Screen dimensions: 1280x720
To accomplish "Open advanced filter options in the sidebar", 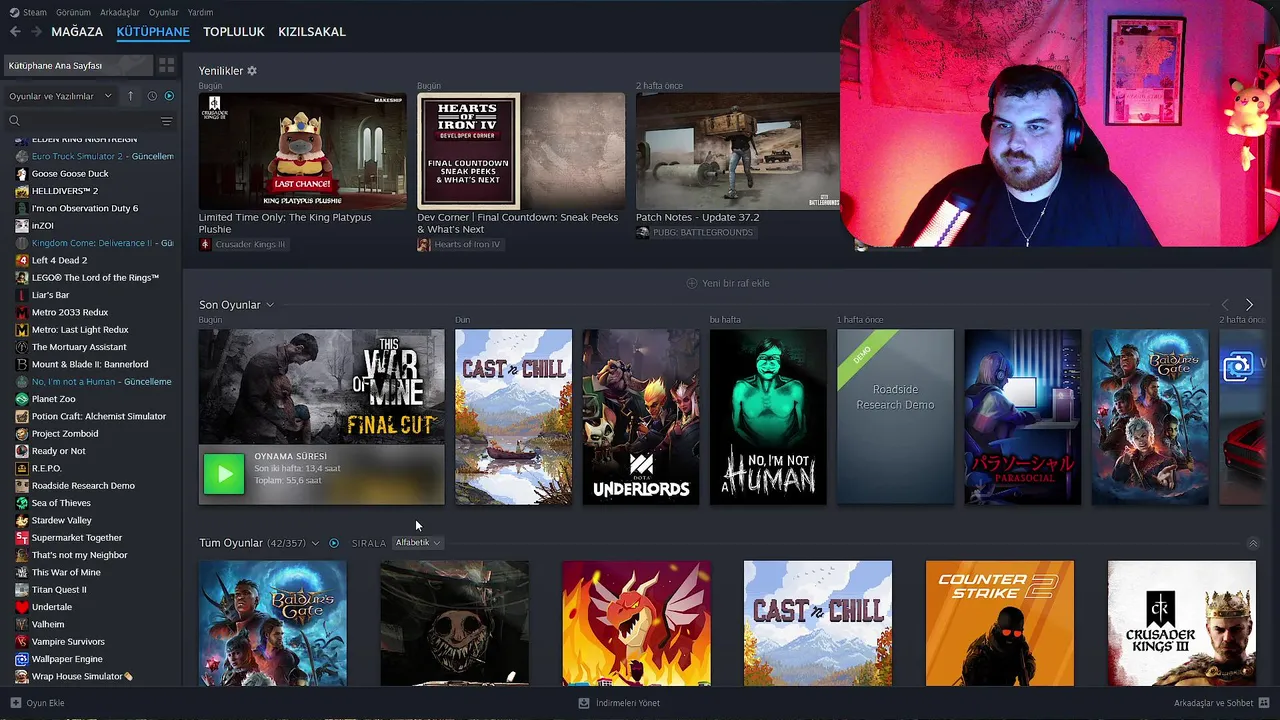I will pyautogui.click(x=167, y=121).
